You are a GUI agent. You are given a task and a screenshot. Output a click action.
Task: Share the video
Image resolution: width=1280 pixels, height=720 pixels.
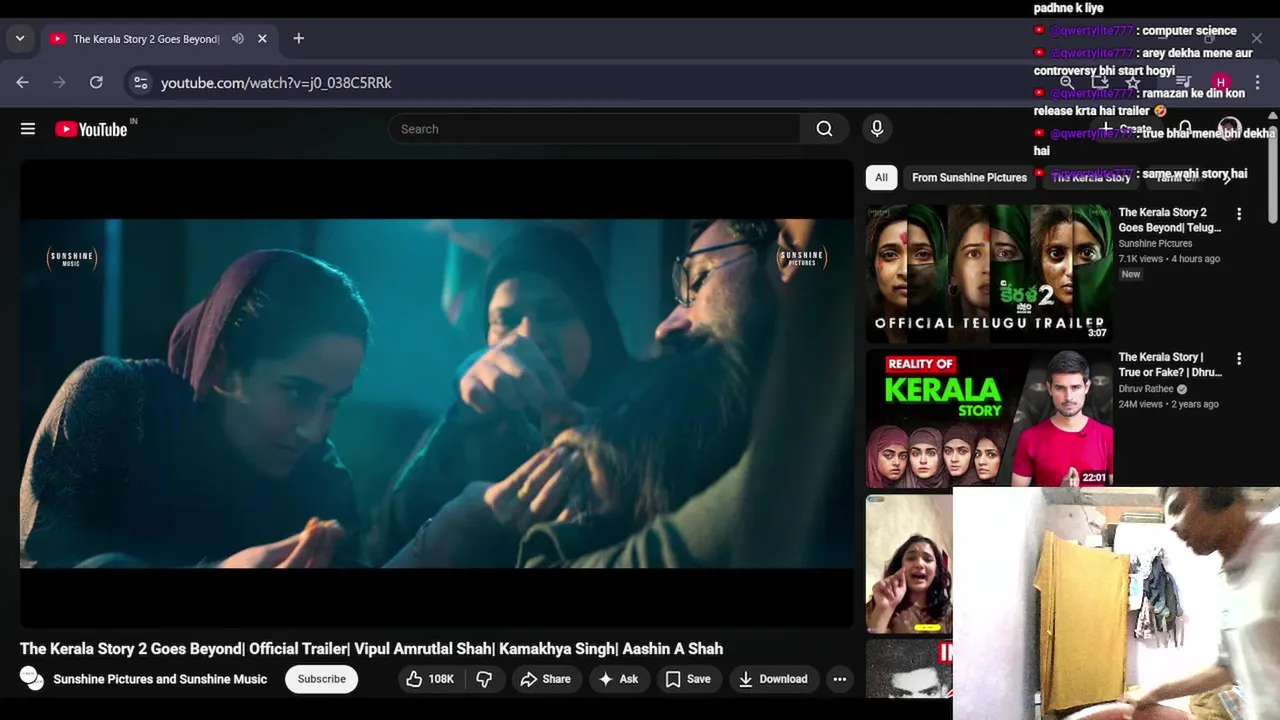pyautogui.click(x=545, y=679)
